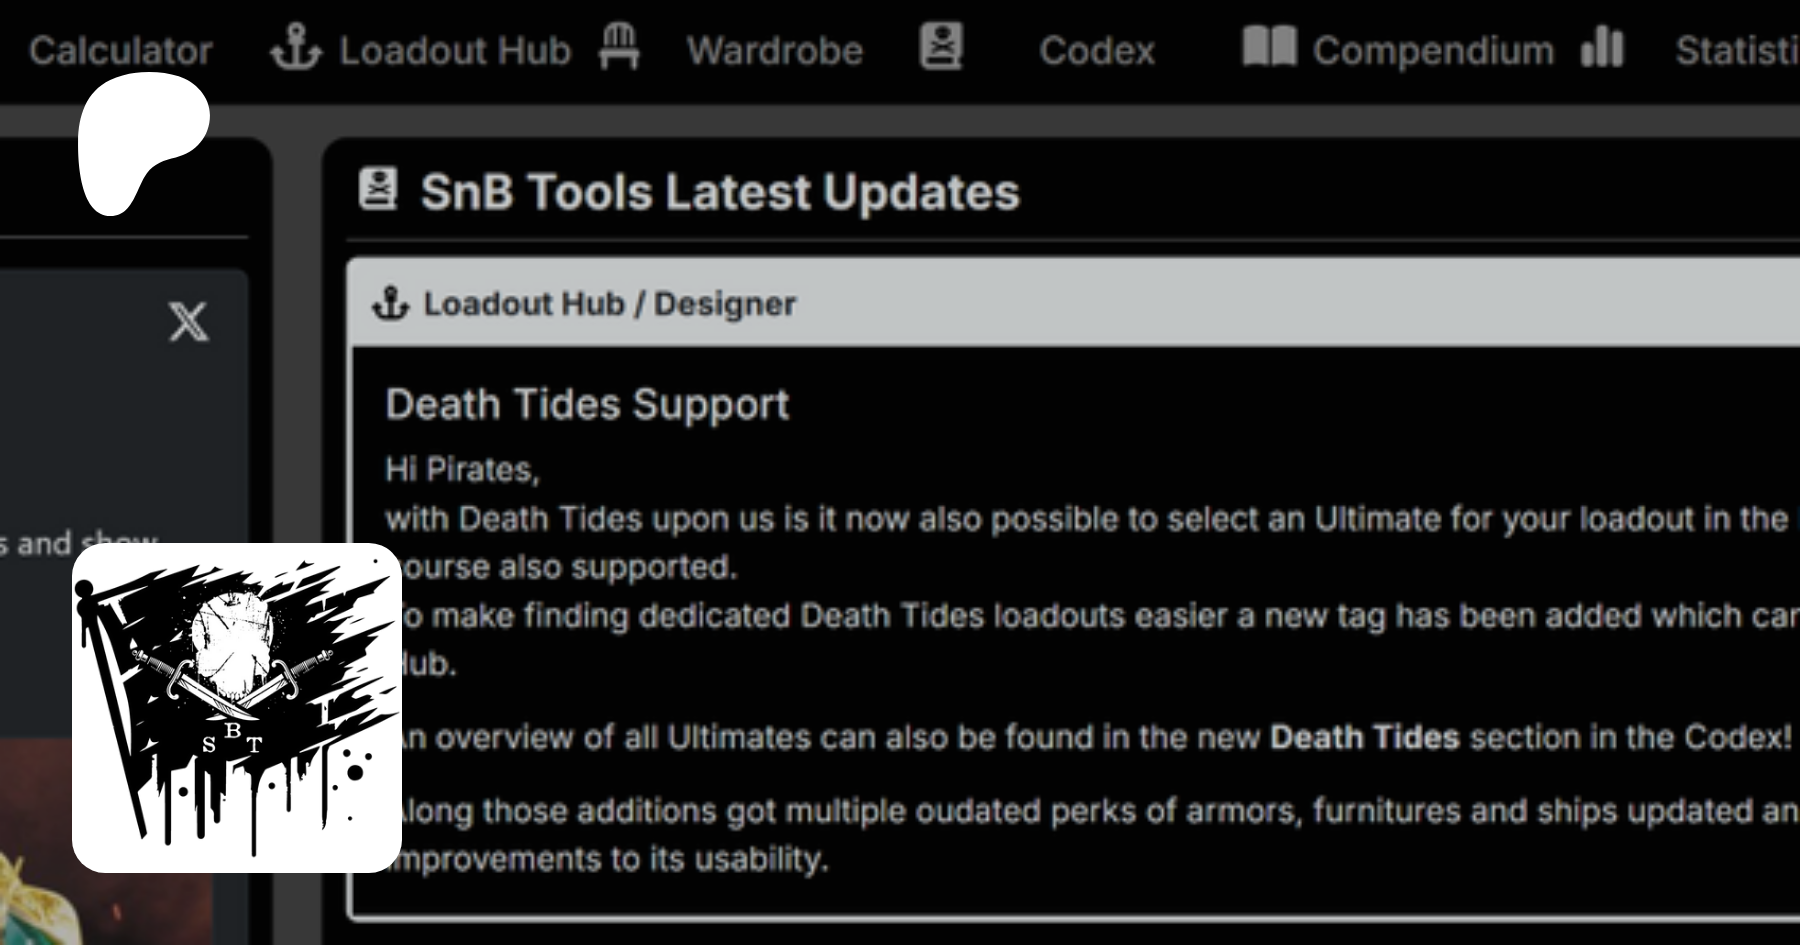This screenshot has height=945, width=1800.
Task: Open the X (Twitter) social icon
Action: 189,322
